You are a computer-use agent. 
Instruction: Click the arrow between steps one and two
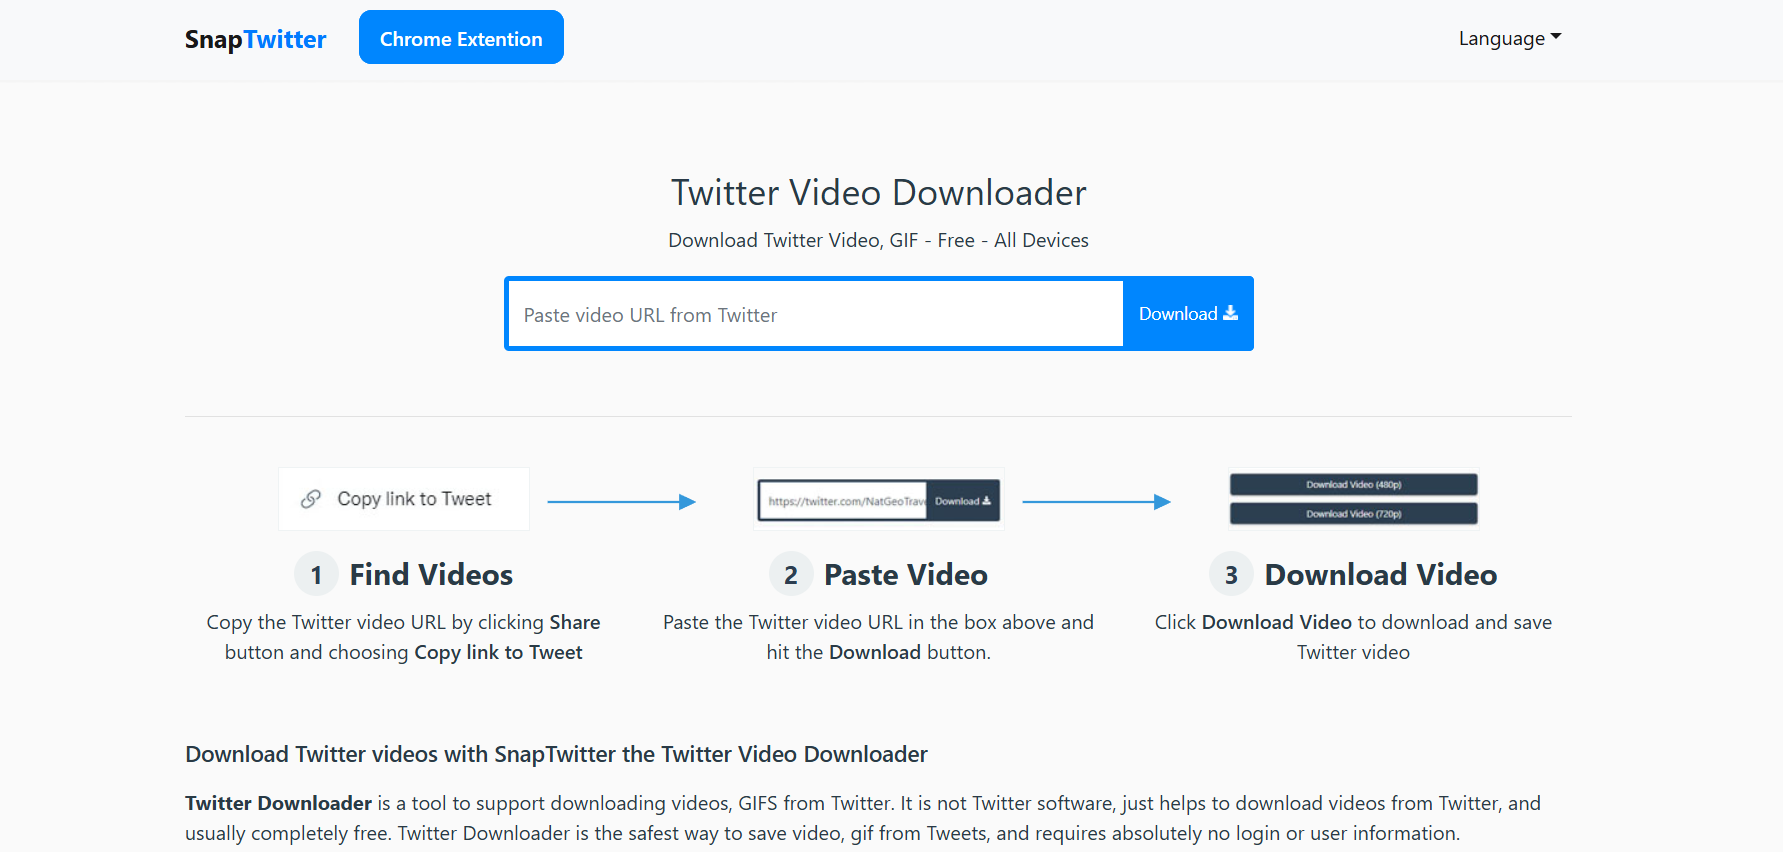[621, 502]
